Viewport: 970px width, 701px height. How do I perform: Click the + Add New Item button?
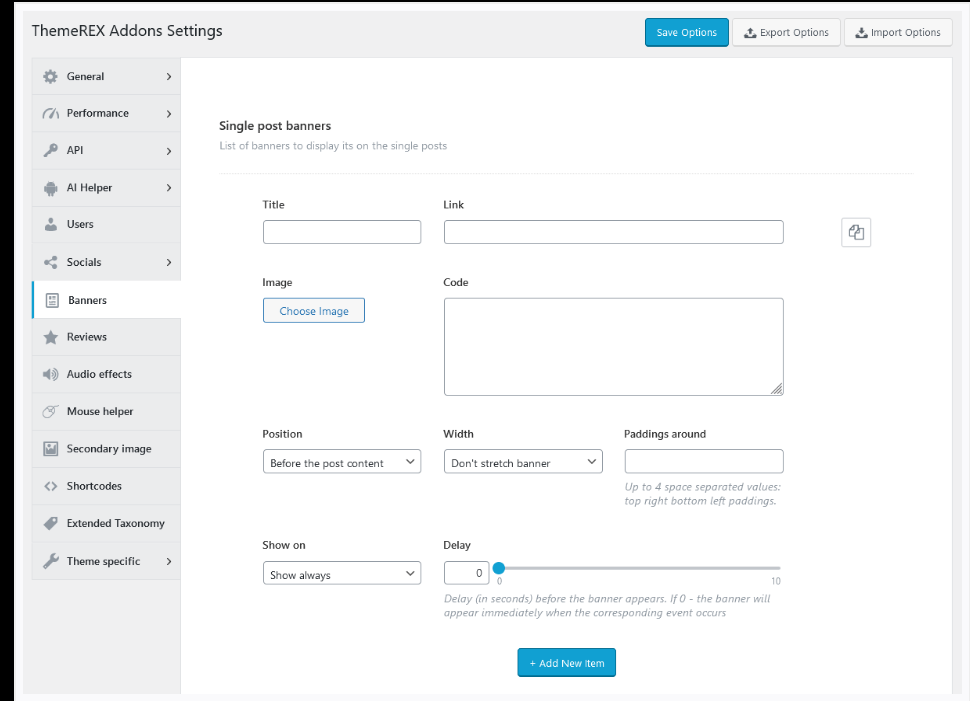(567, 663)
